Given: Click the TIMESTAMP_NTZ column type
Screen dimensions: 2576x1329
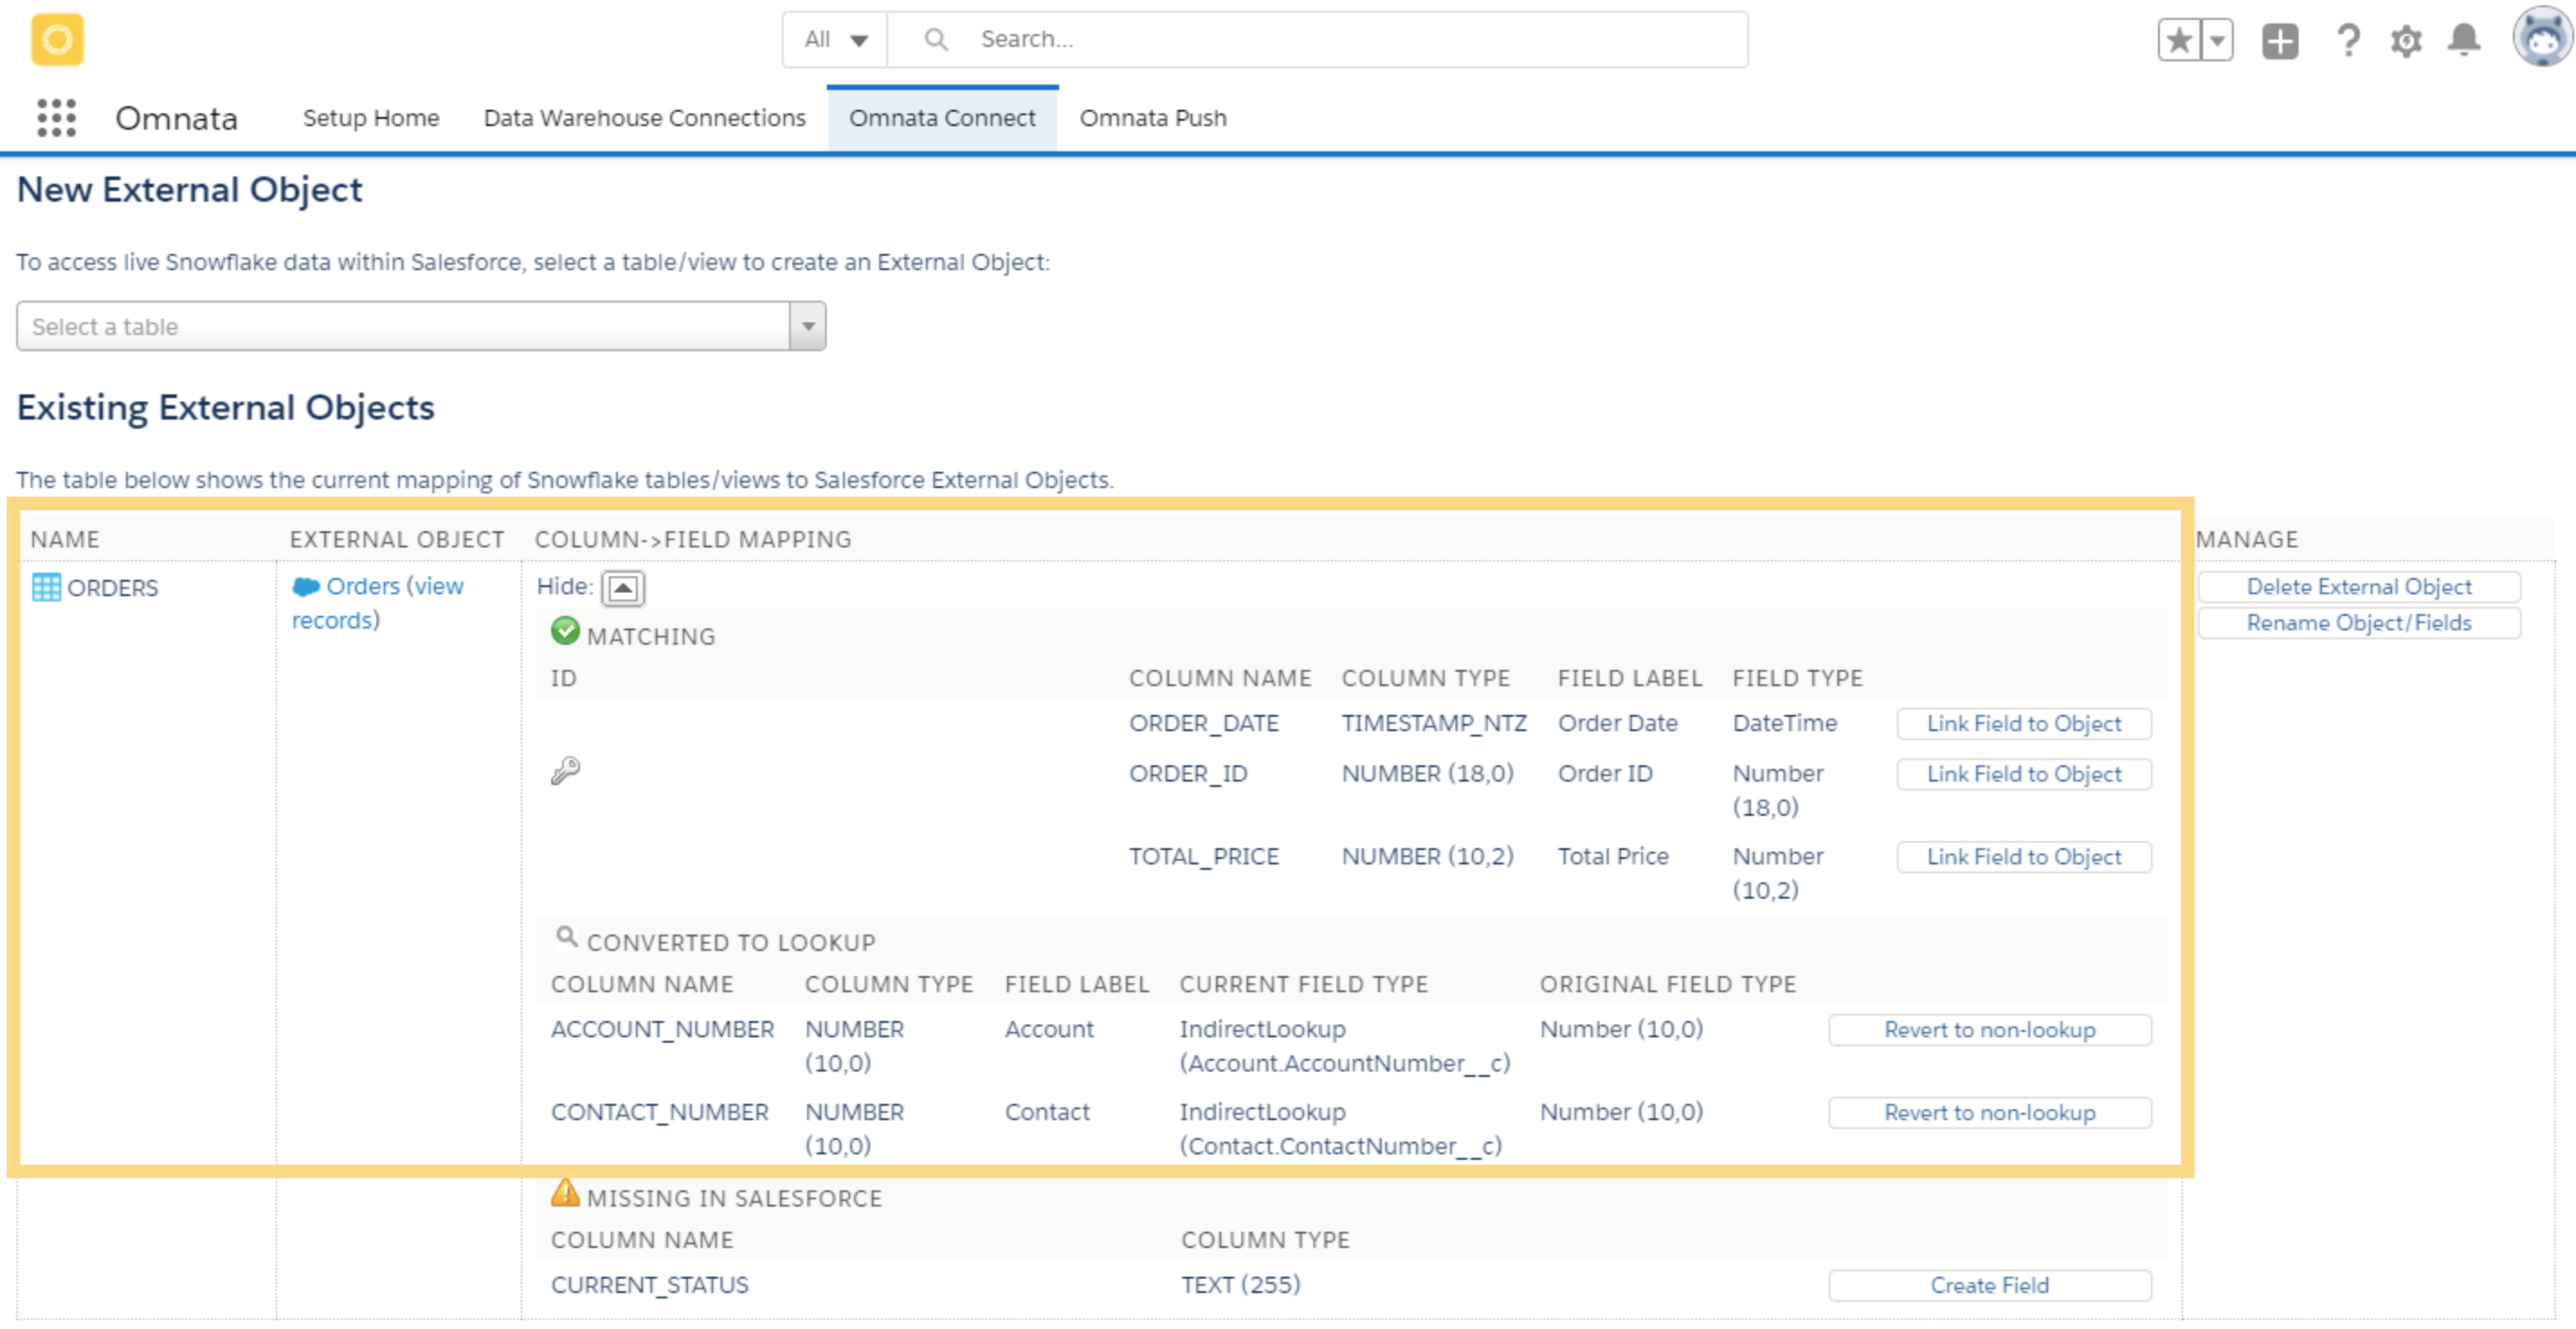Looking at the screenshot, I should (1434, 723).
